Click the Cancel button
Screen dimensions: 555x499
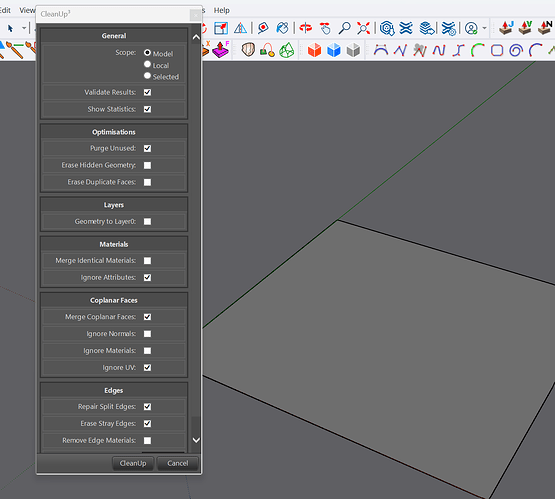coord(178,463)
